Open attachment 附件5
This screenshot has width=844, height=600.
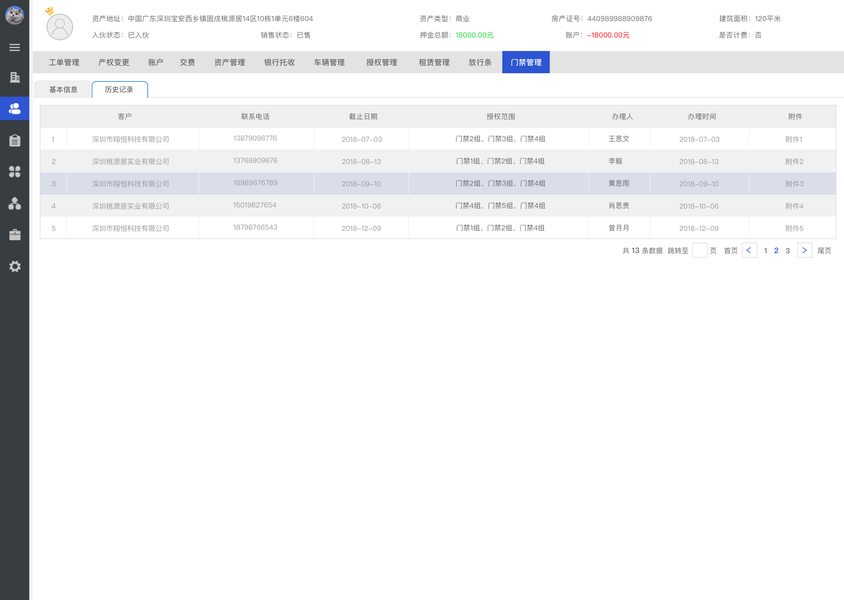pos(794,229)
